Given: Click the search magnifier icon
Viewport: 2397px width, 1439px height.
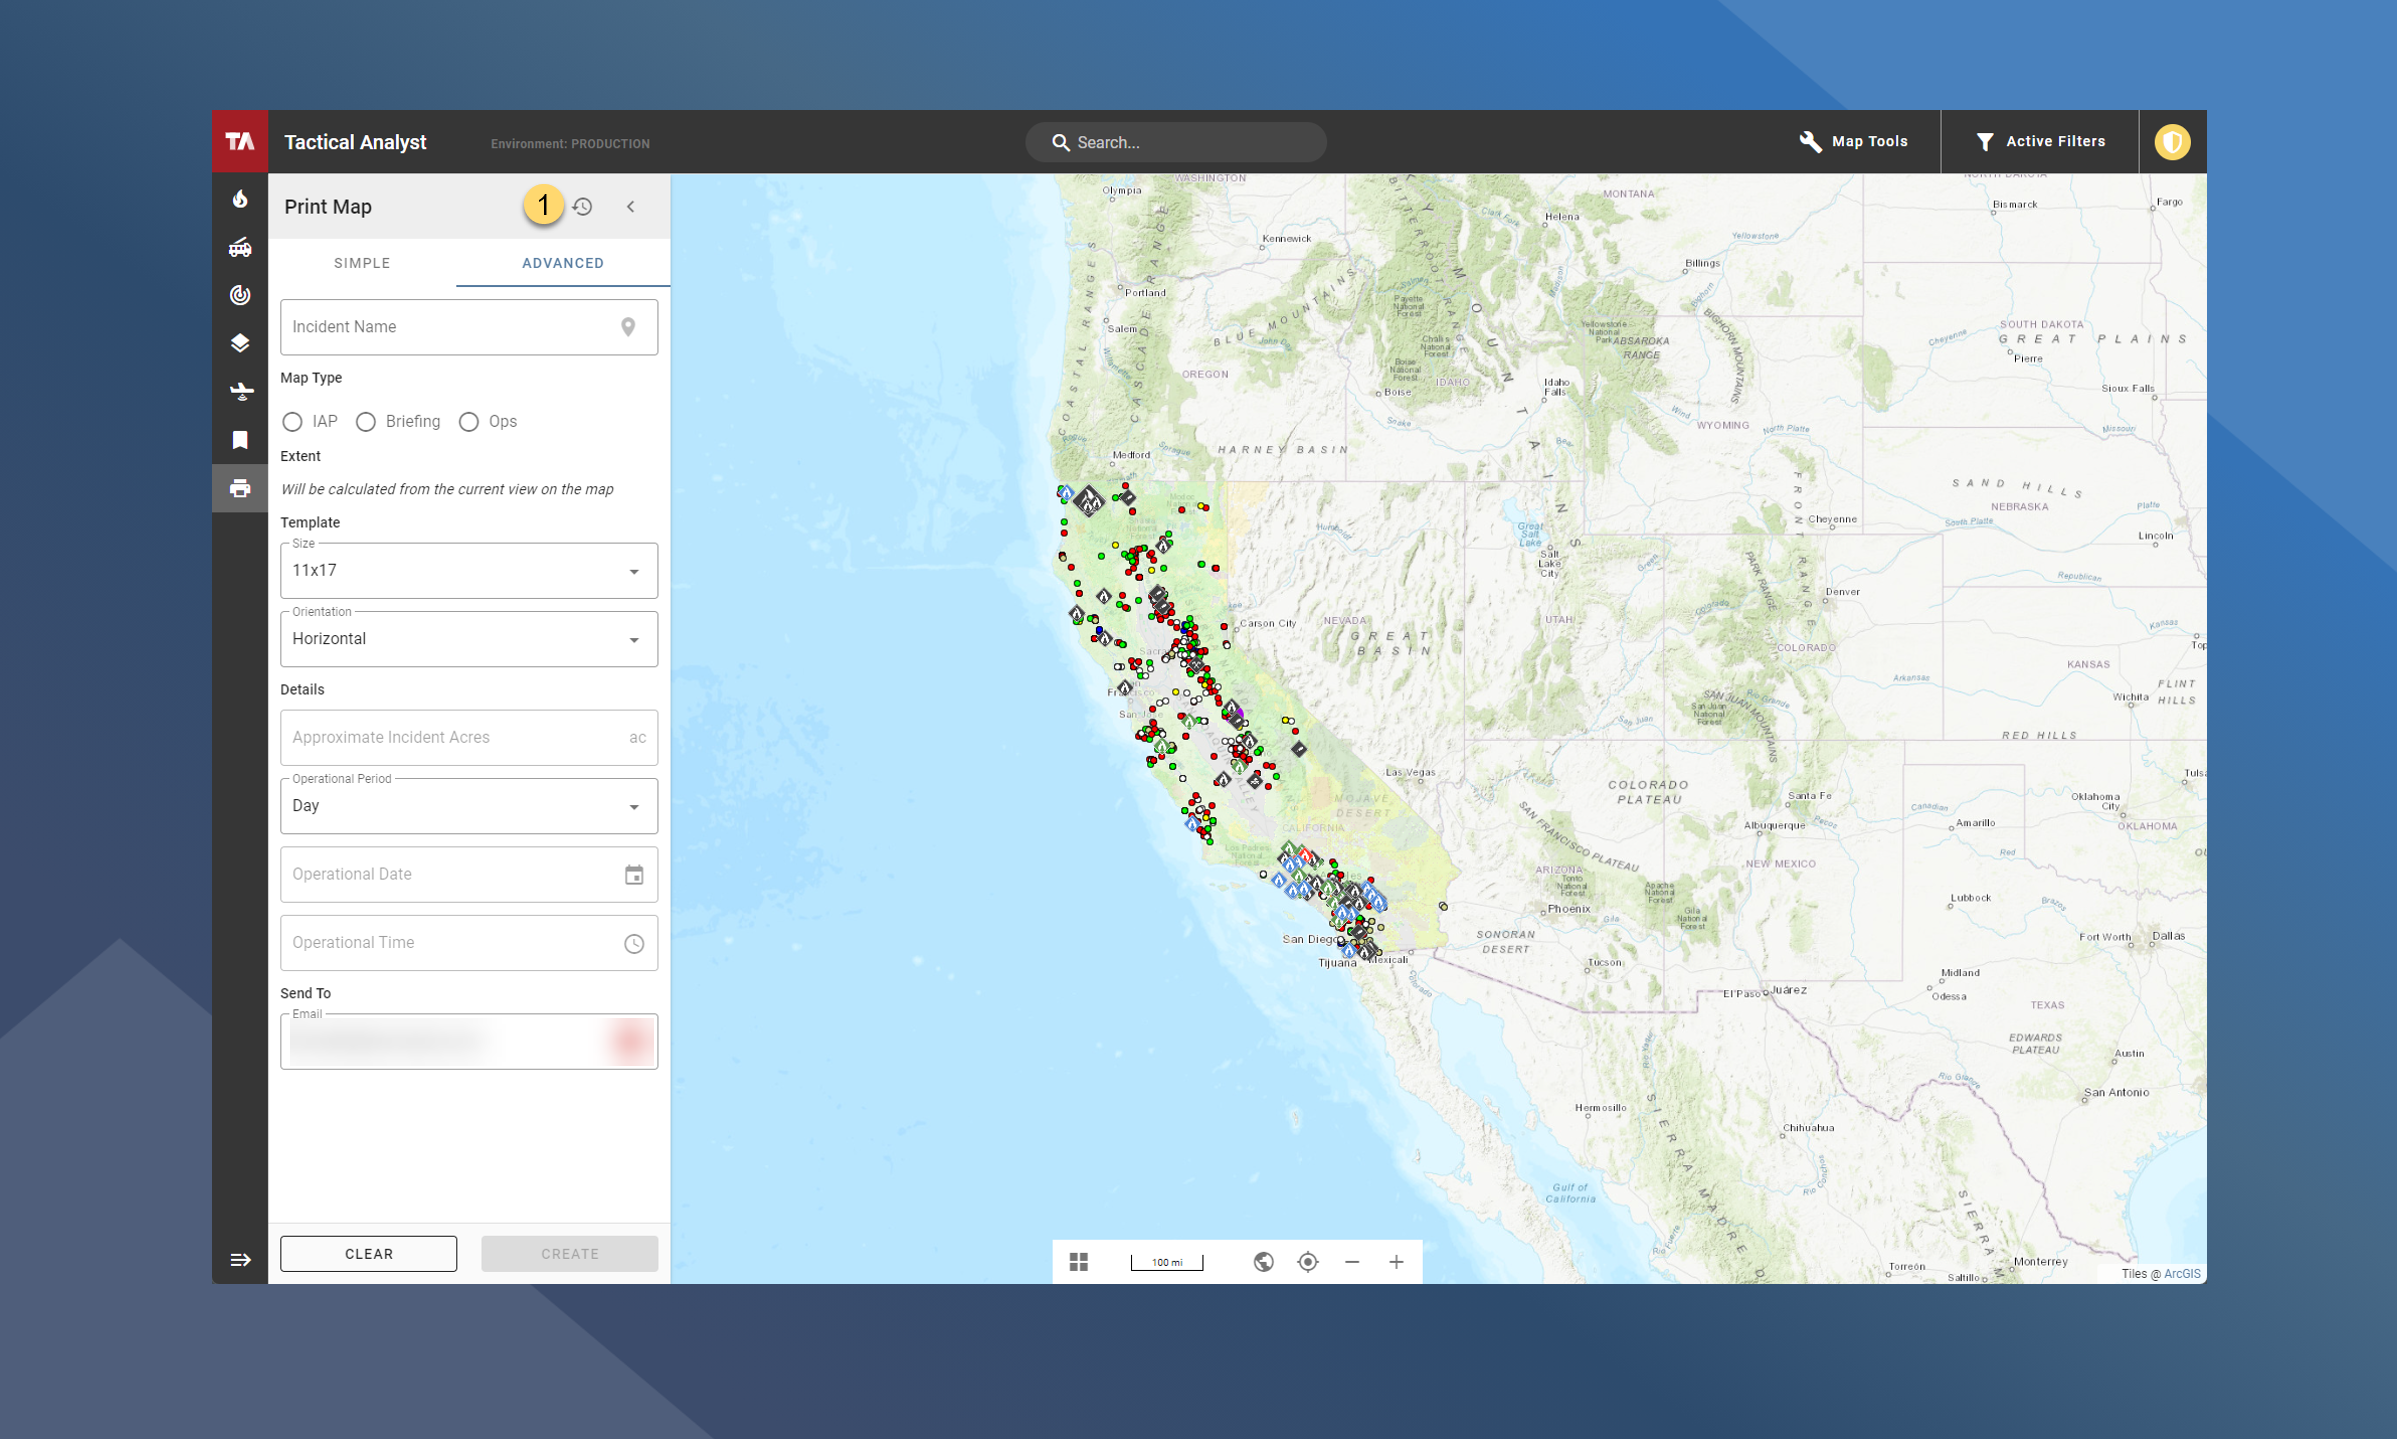Looking at the screenshot, I should click(x=1060, y=142).
